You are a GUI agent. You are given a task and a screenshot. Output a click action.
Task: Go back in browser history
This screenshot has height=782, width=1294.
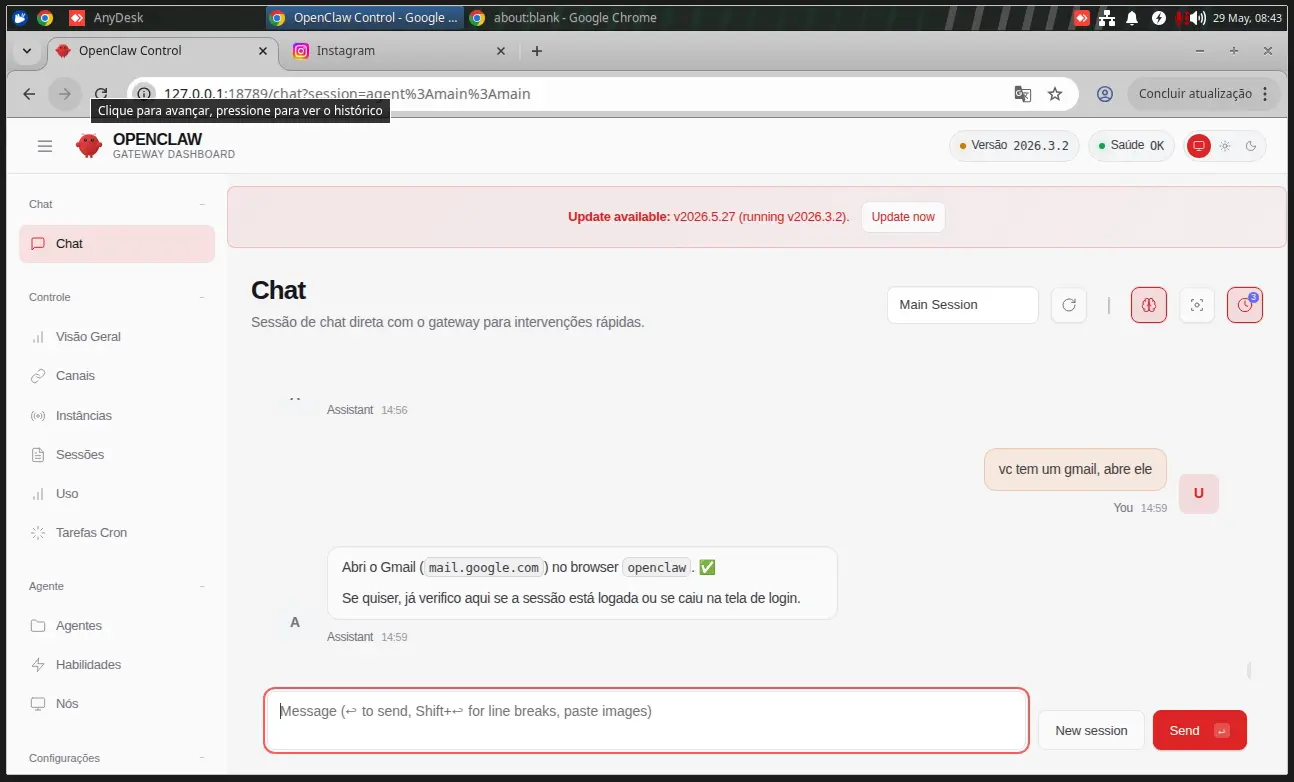29,94
